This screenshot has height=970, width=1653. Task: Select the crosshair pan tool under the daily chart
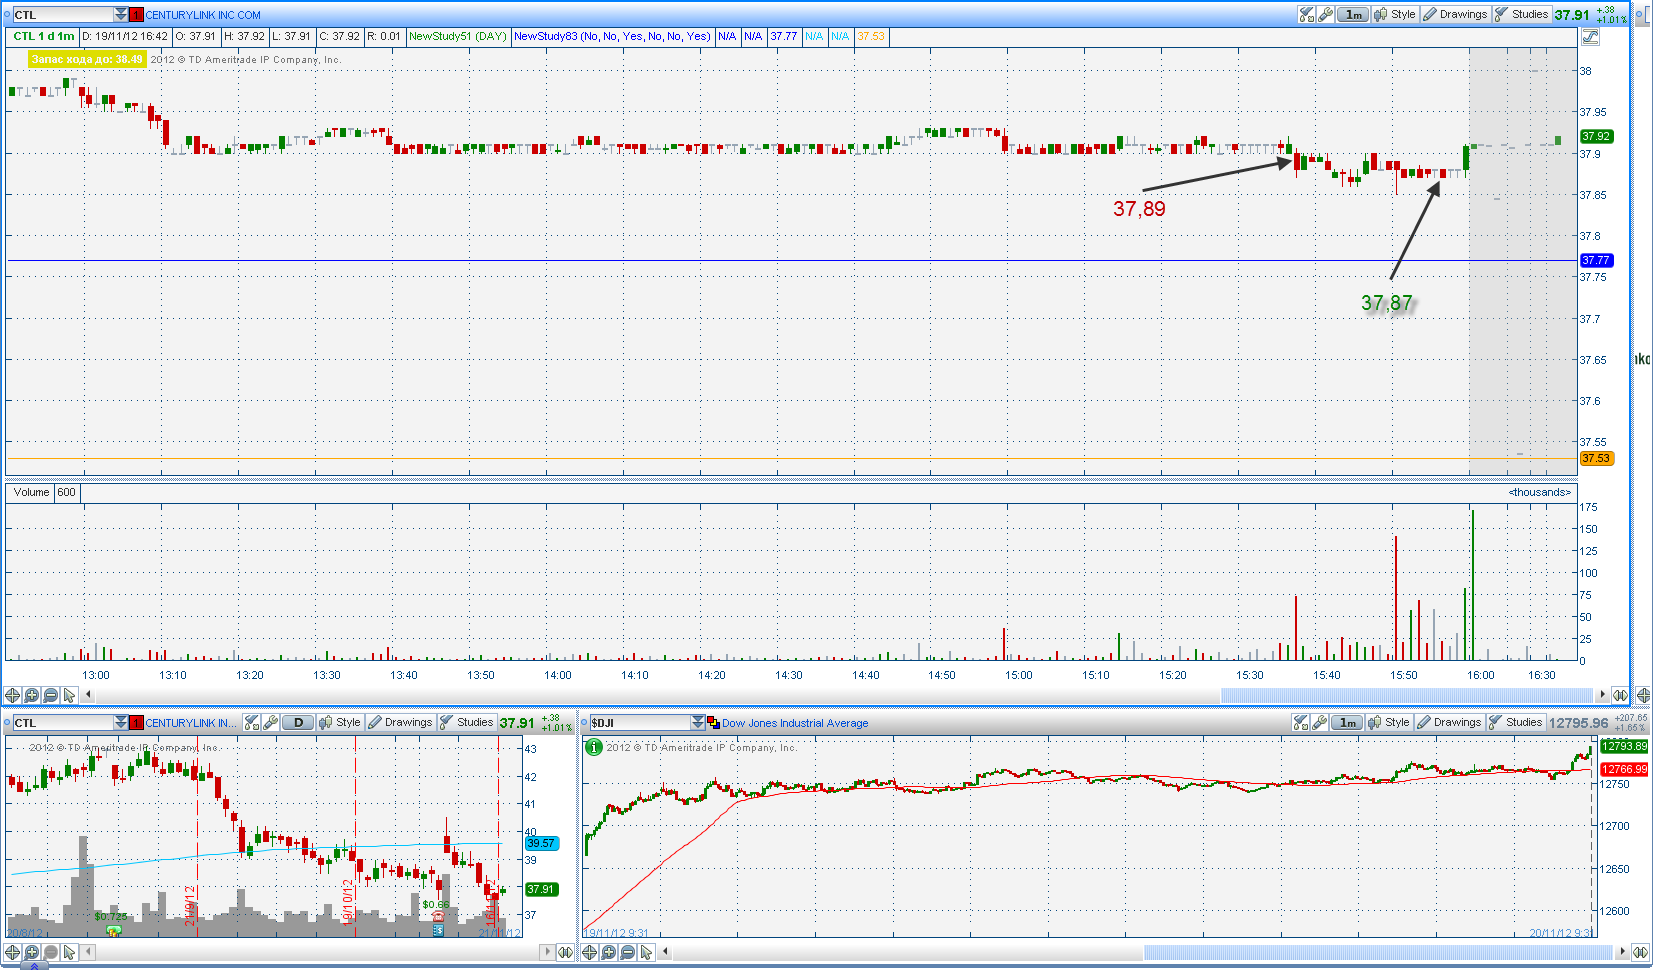12,952
